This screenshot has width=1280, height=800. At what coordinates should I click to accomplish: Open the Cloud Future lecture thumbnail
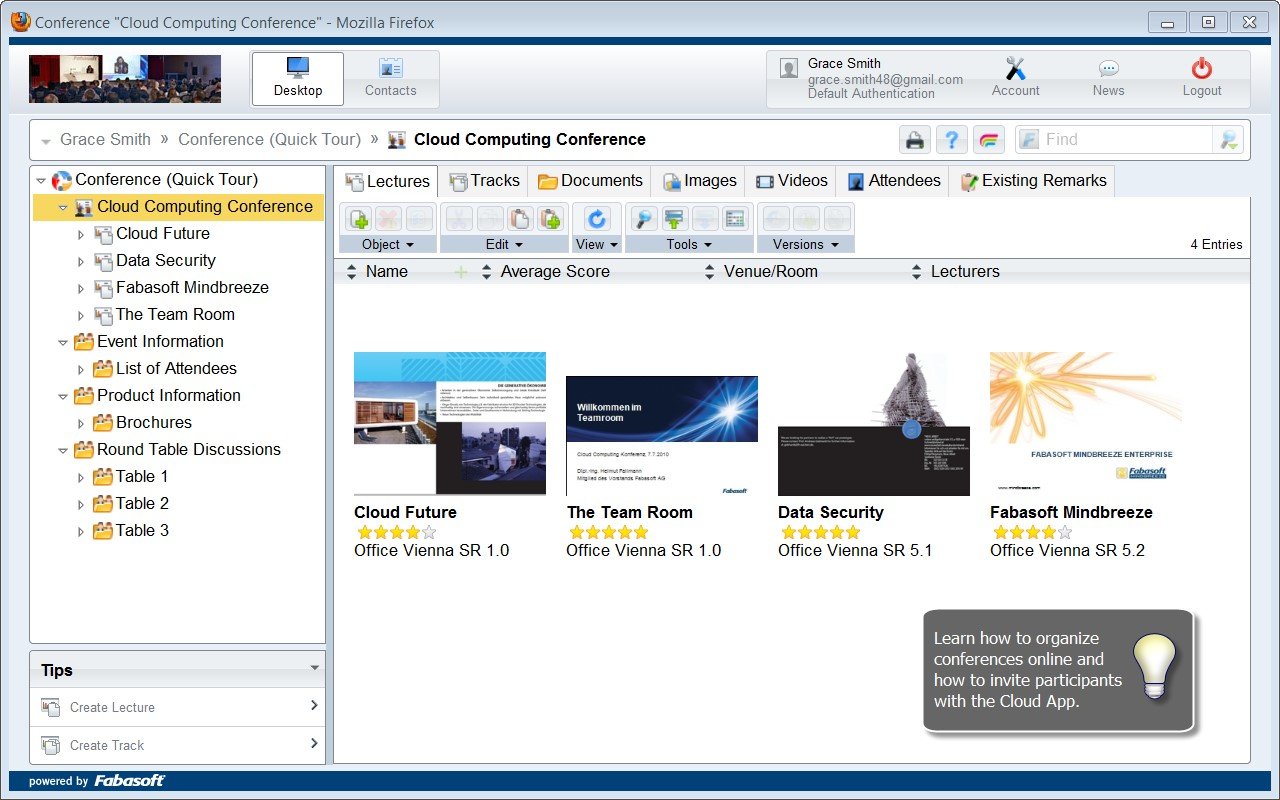click(x=450, y=423)
